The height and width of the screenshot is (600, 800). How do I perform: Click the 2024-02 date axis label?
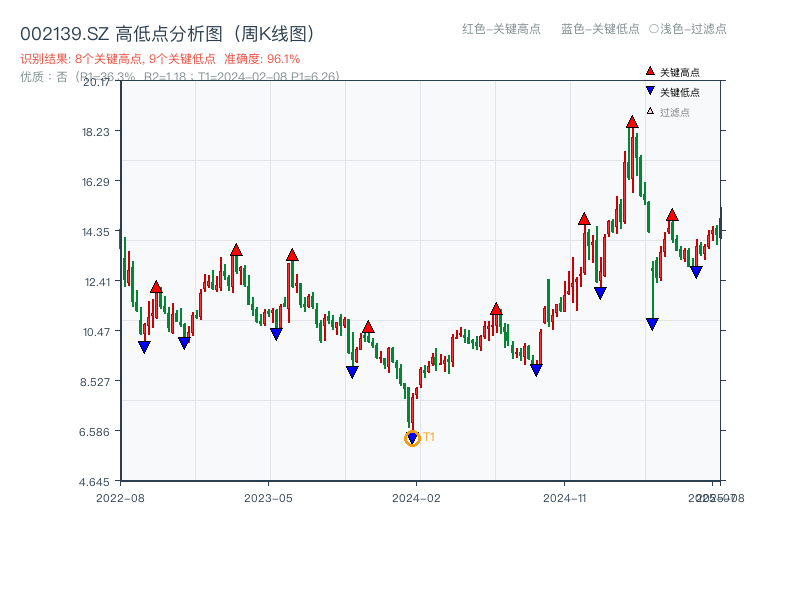416,498
